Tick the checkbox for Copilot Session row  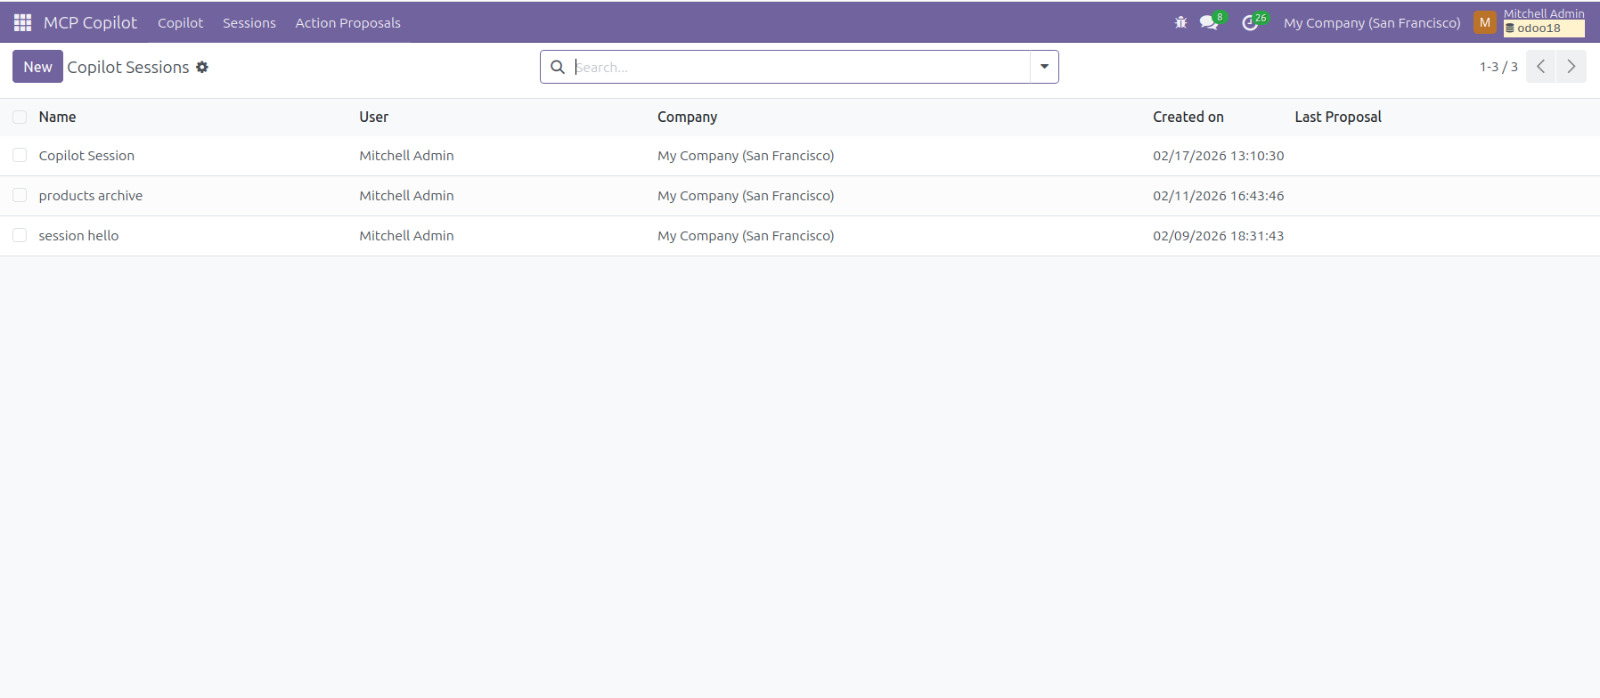(x=20, y=155)
